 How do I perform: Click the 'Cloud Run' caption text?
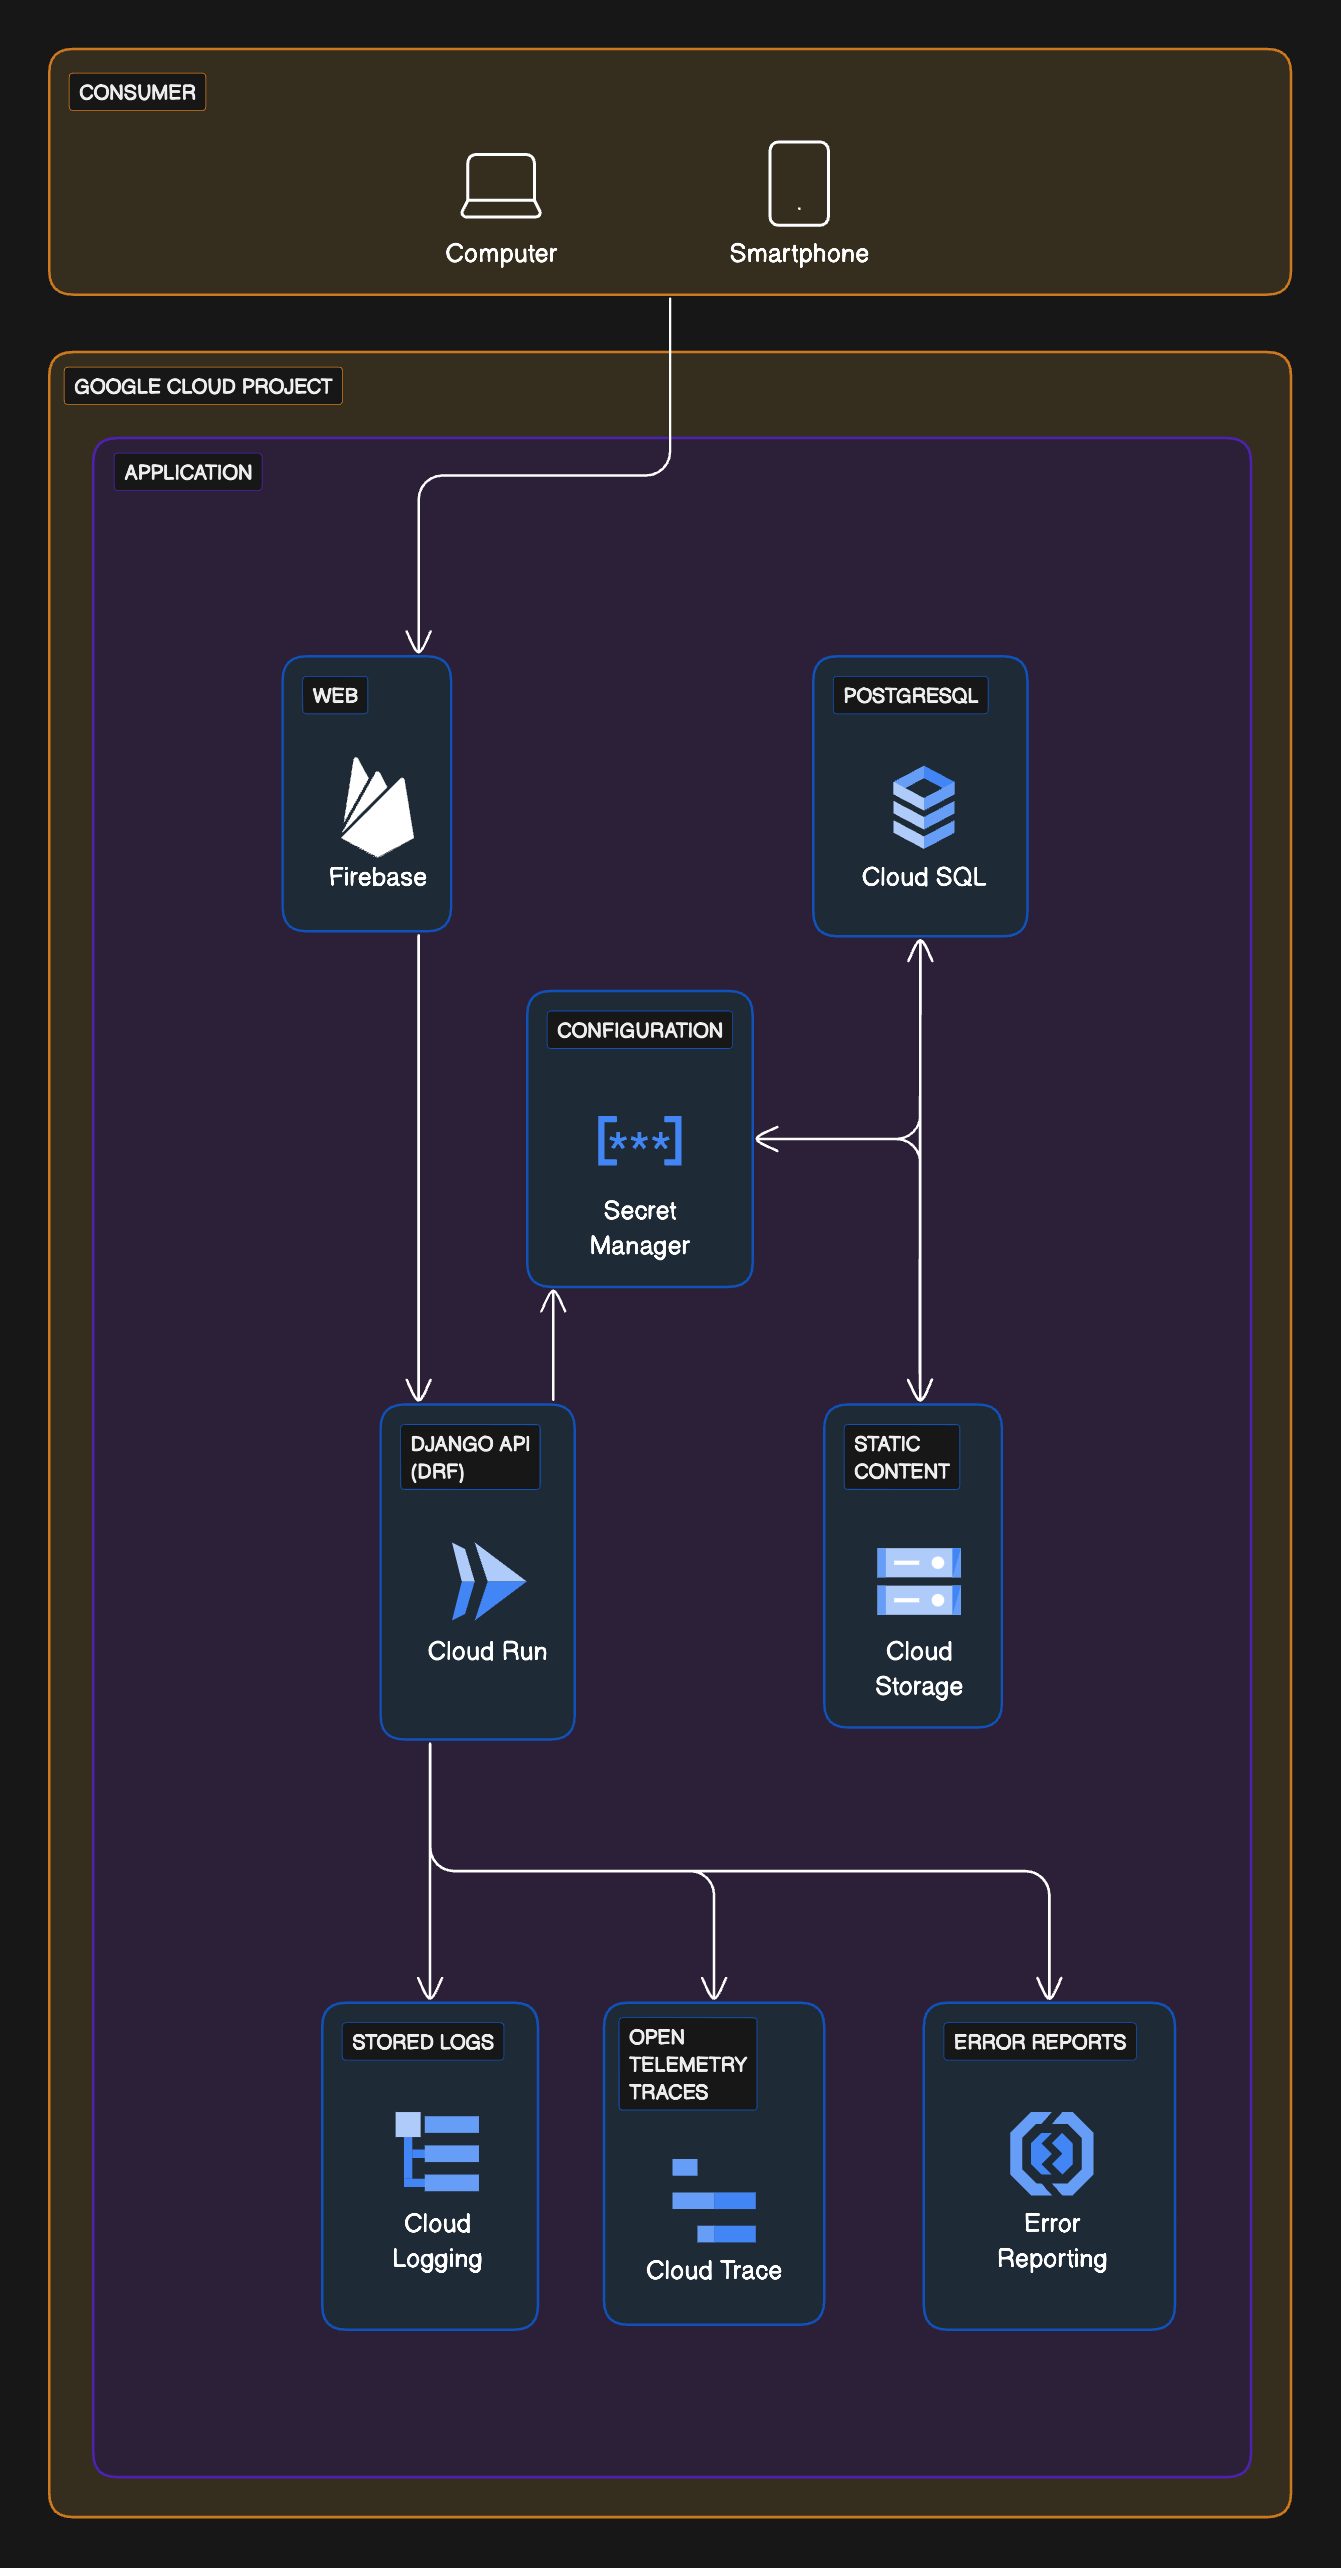click(x=488, y=1651)
